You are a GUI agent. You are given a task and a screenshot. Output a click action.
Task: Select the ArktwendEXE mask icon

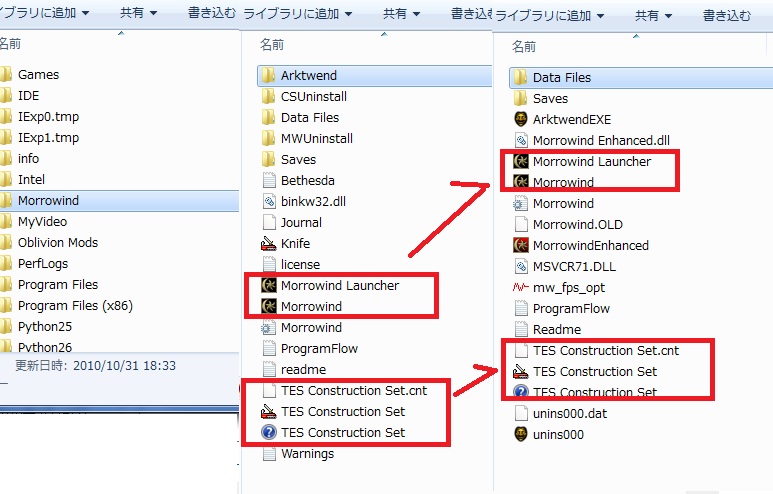click(521, 119)
